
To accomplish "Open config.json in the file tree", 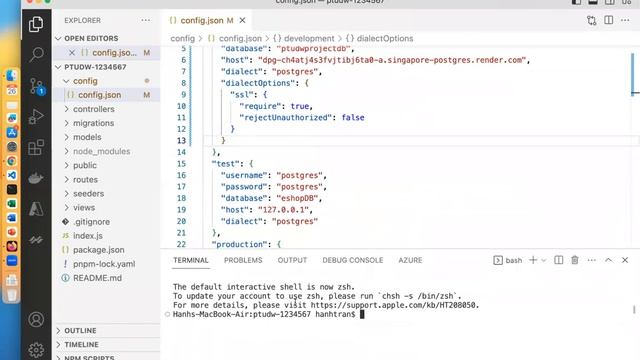I will [x=100, y=95].
